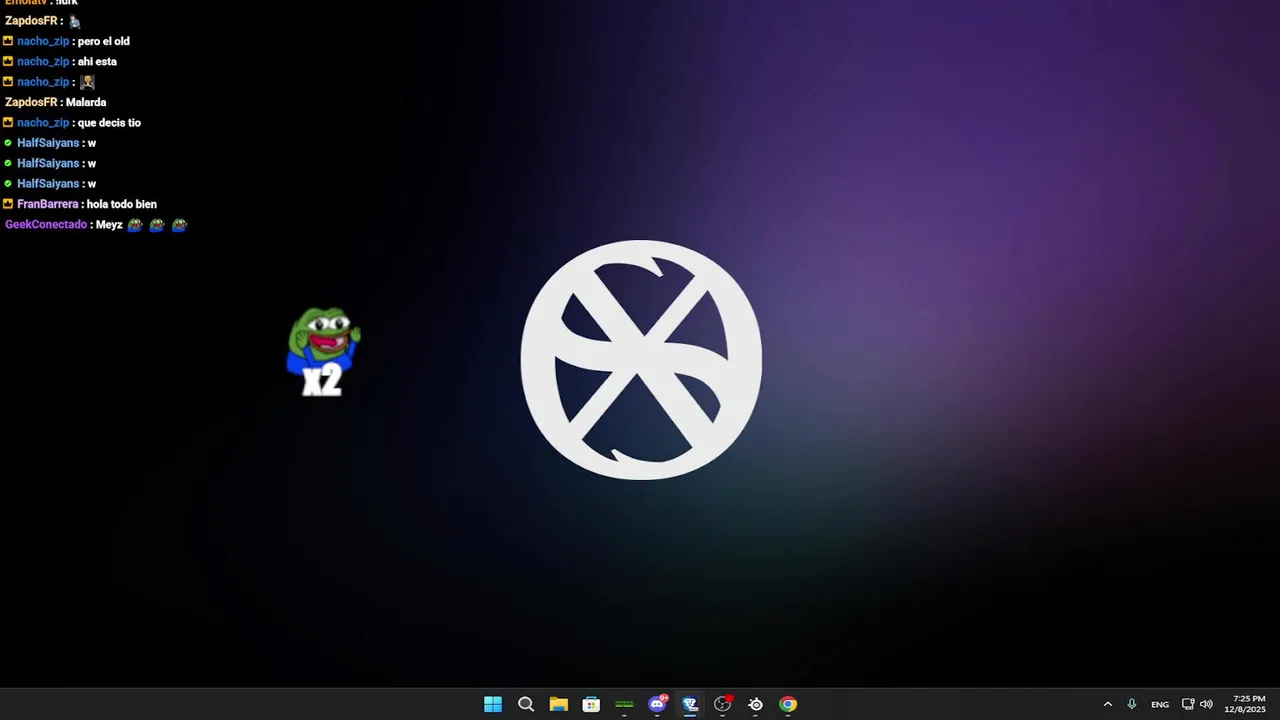
Task: Click 'Malarda' chat message
Action: tap(86, 102)
